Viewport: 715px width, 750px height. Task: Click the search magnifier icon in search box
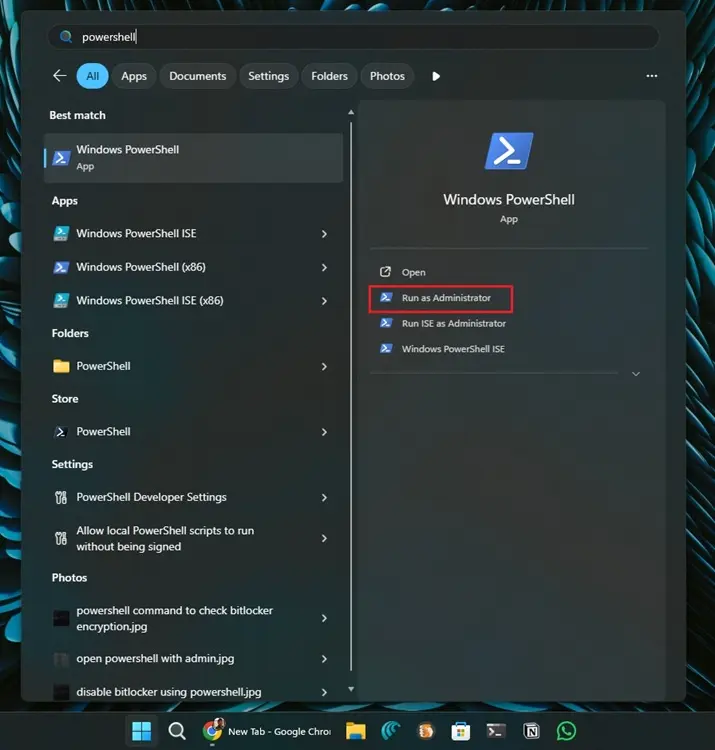coord(66,37)
